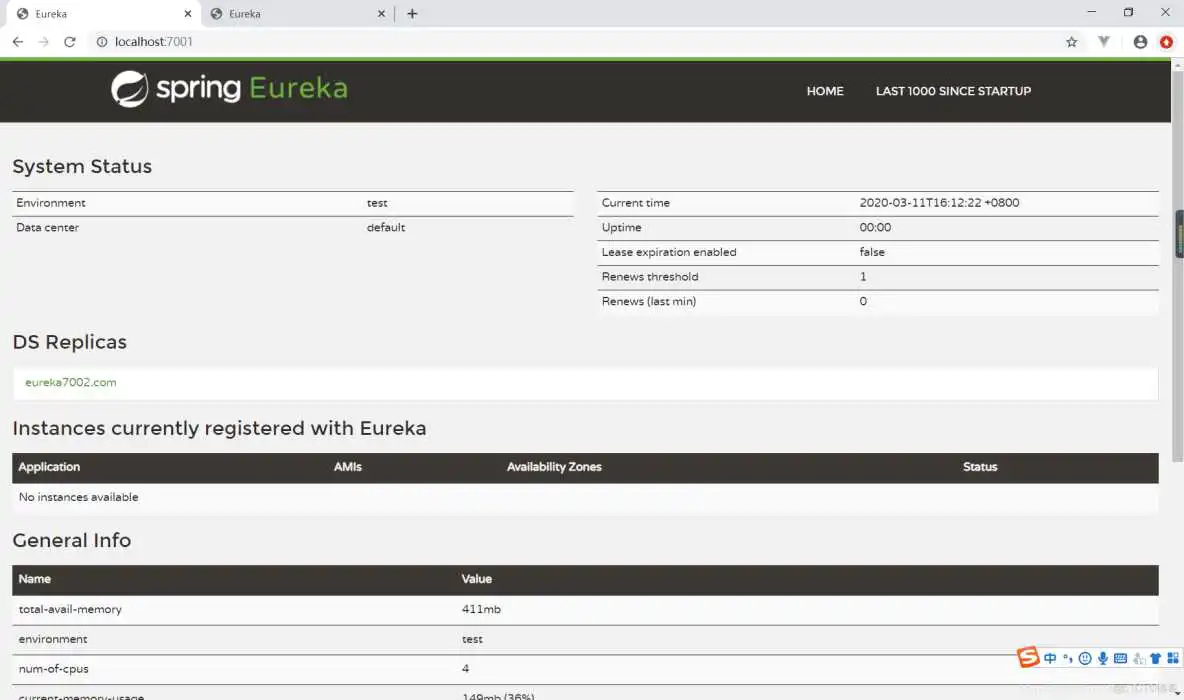This screenshot has height=700, width=1184.
Task: Open the browser profile avatar icon
Action: (x=1140, y=42)
